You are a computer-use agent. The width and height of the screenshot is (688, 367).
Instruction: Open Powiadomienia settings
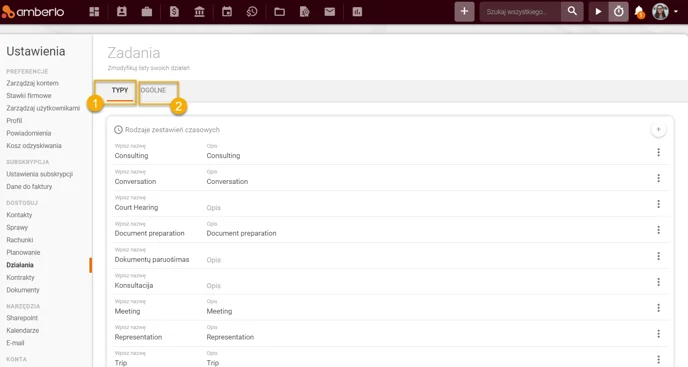tap(29, 133)
